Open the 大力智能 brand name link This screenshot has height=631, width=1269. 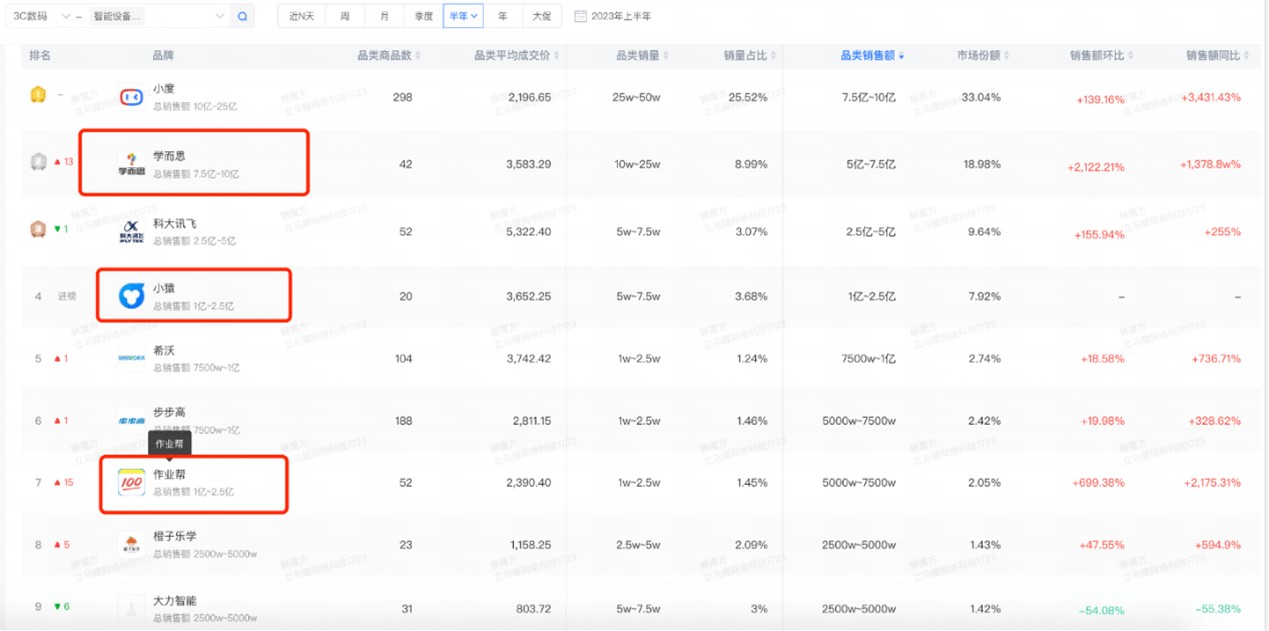pyautogui.click(x=174, y=601)
